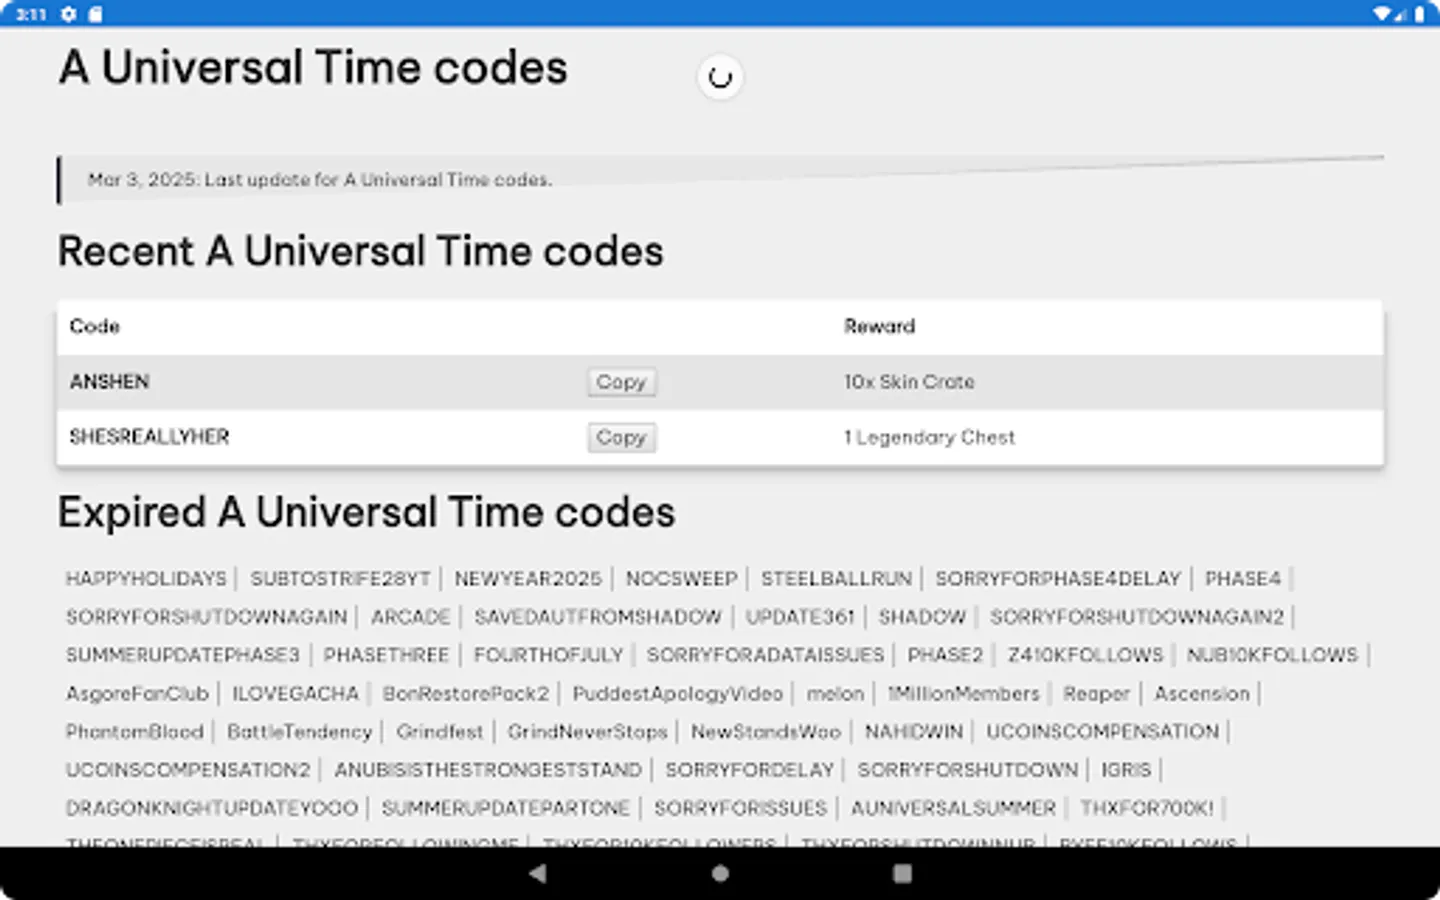Select expired code PHASE4
The image size is (1440, 900).
pos(1243,579)
